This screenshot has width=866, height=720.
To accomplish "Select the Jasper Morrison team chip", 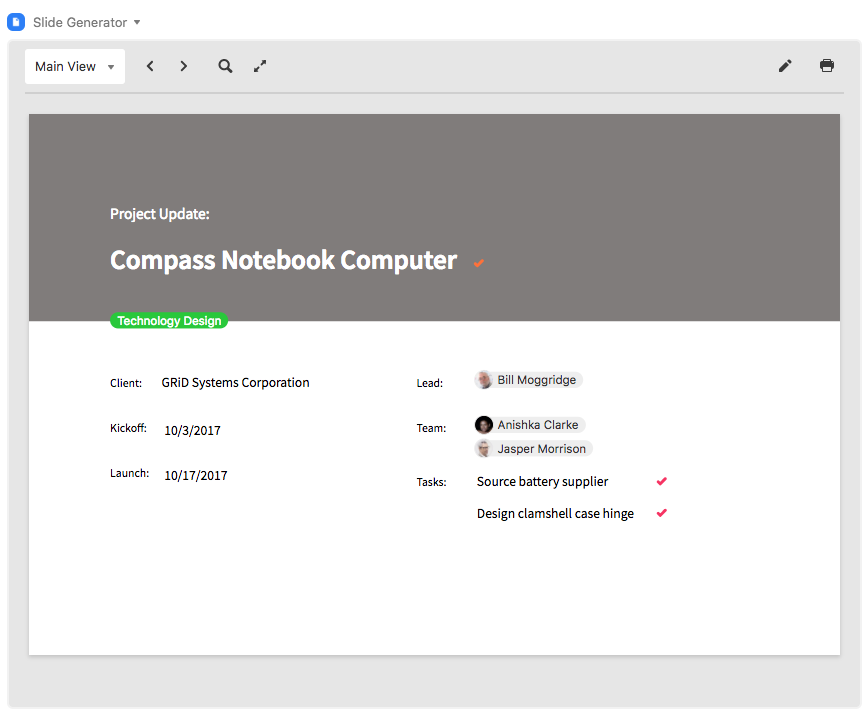I will 534,449.
